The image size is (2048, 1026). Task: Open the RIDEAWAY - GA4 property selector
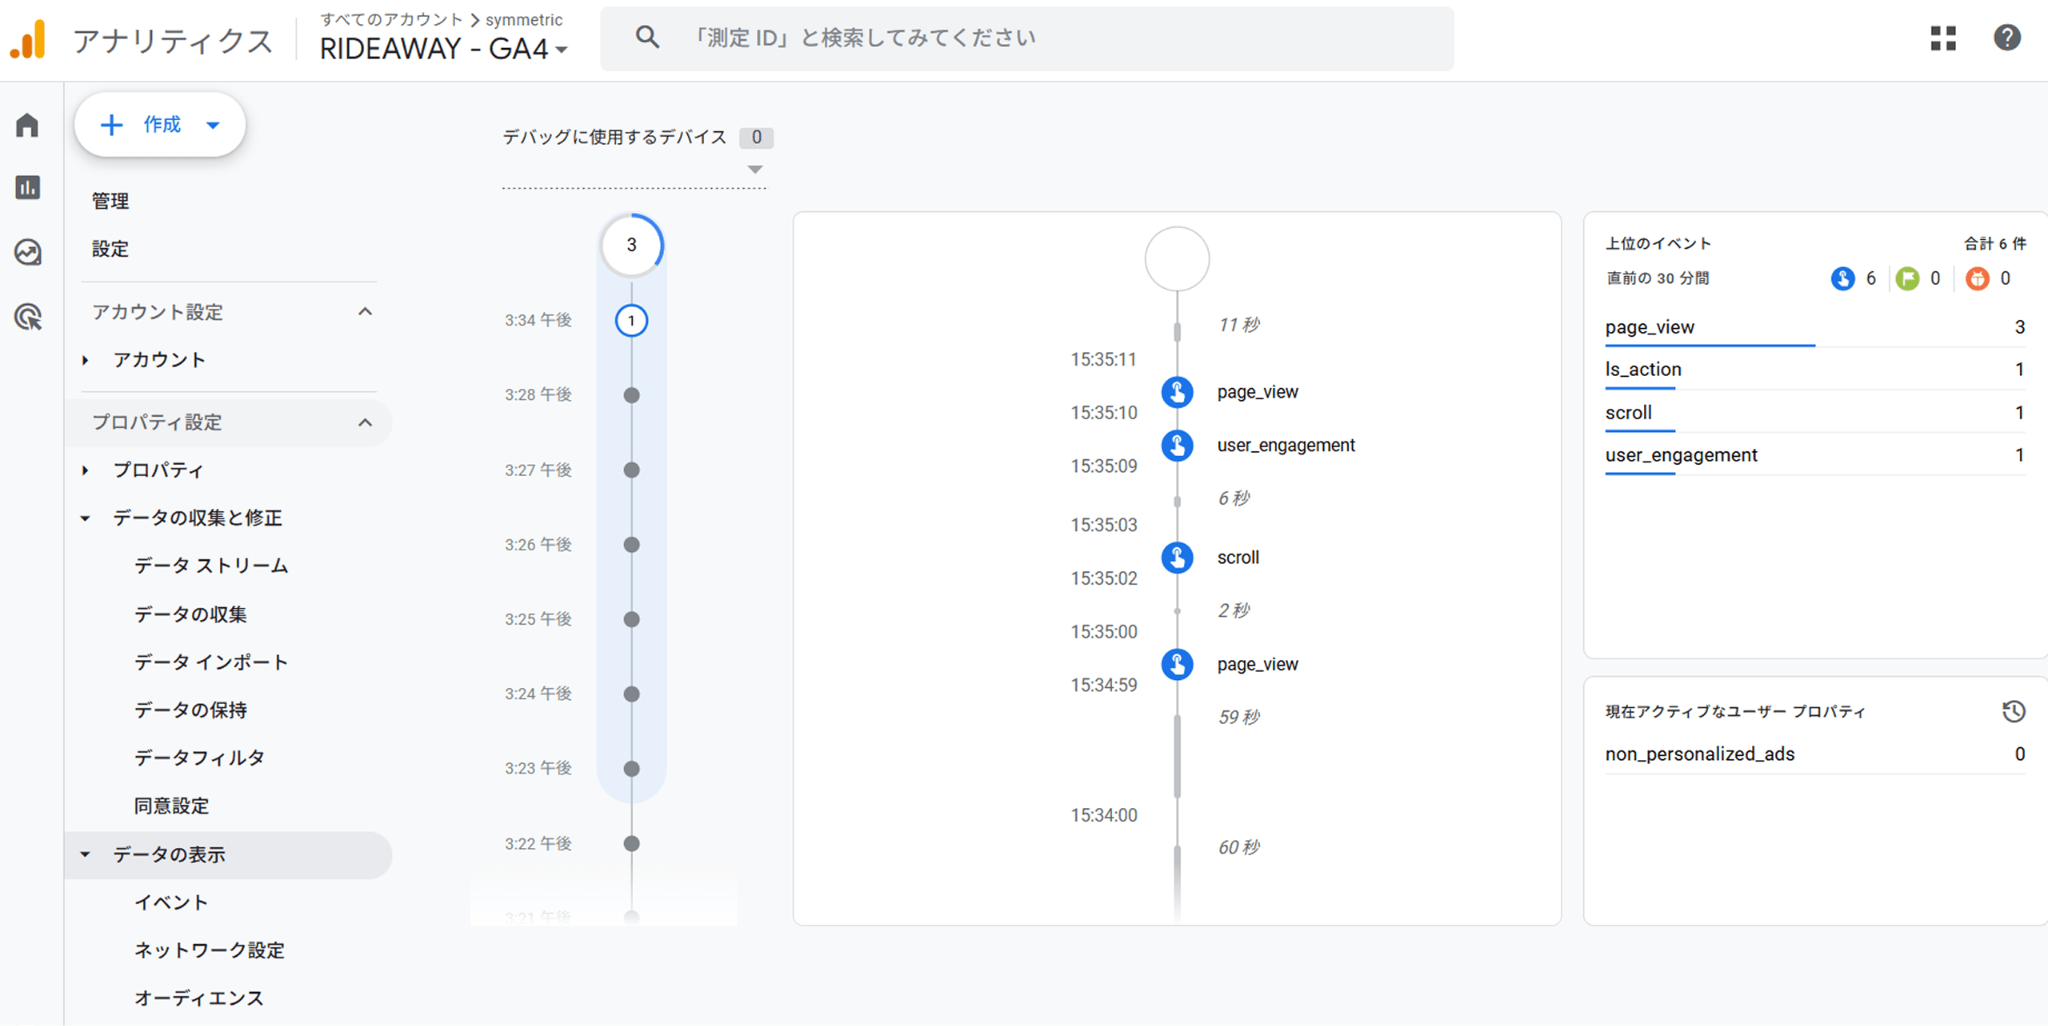tap(444, 48)
